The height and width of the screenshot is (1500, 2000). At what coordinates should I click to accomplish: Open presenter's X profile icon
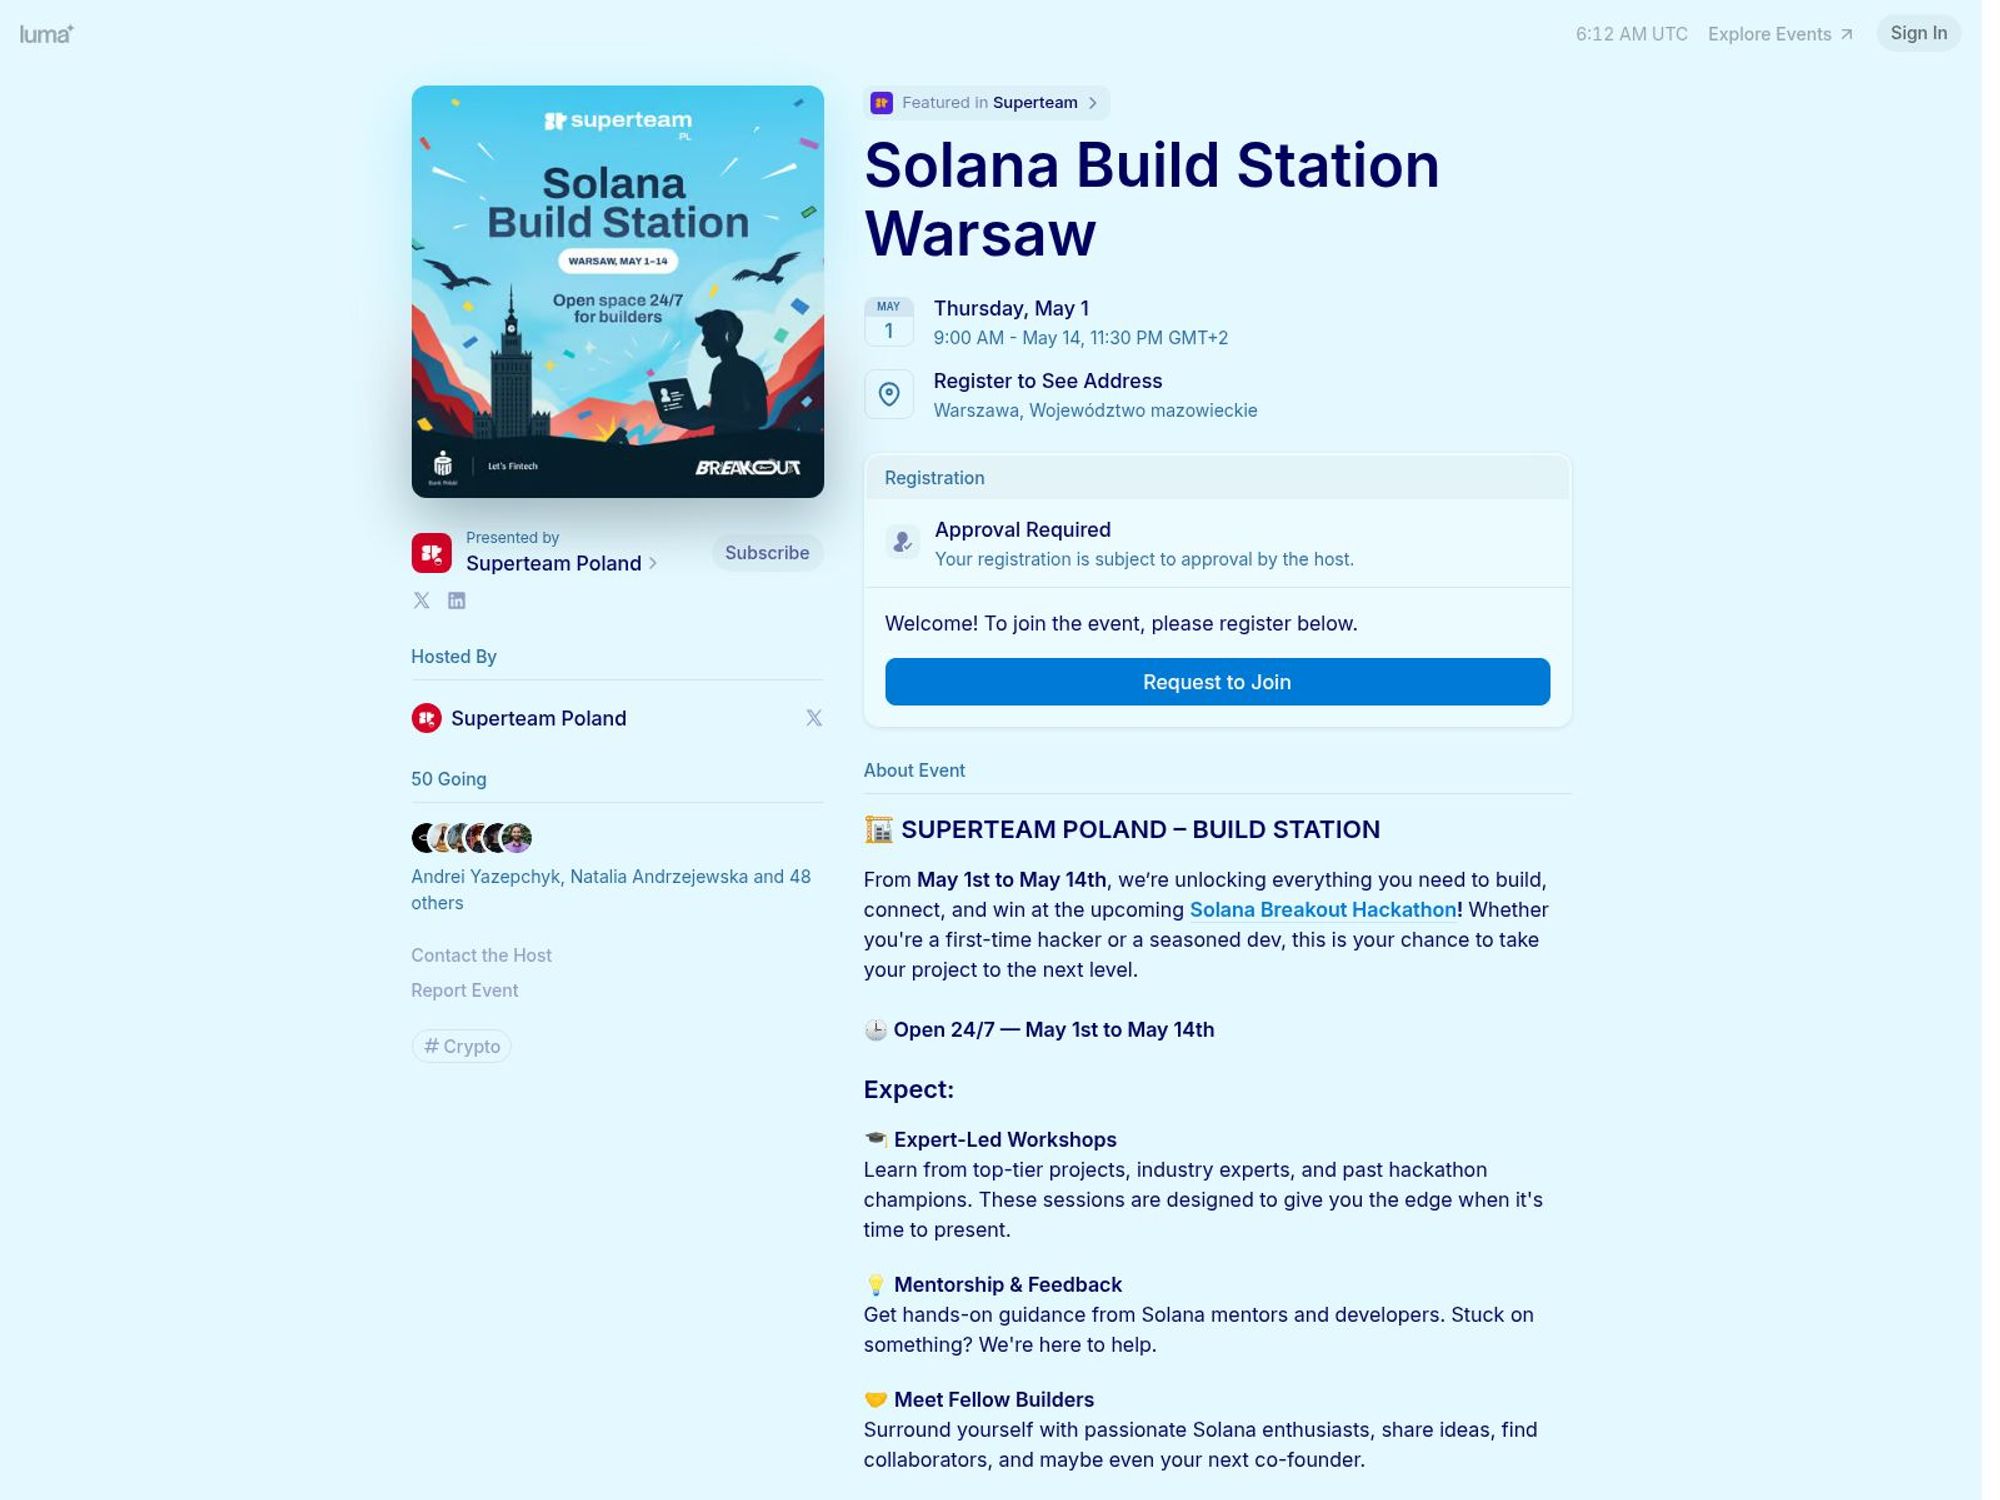click(421, 600)
